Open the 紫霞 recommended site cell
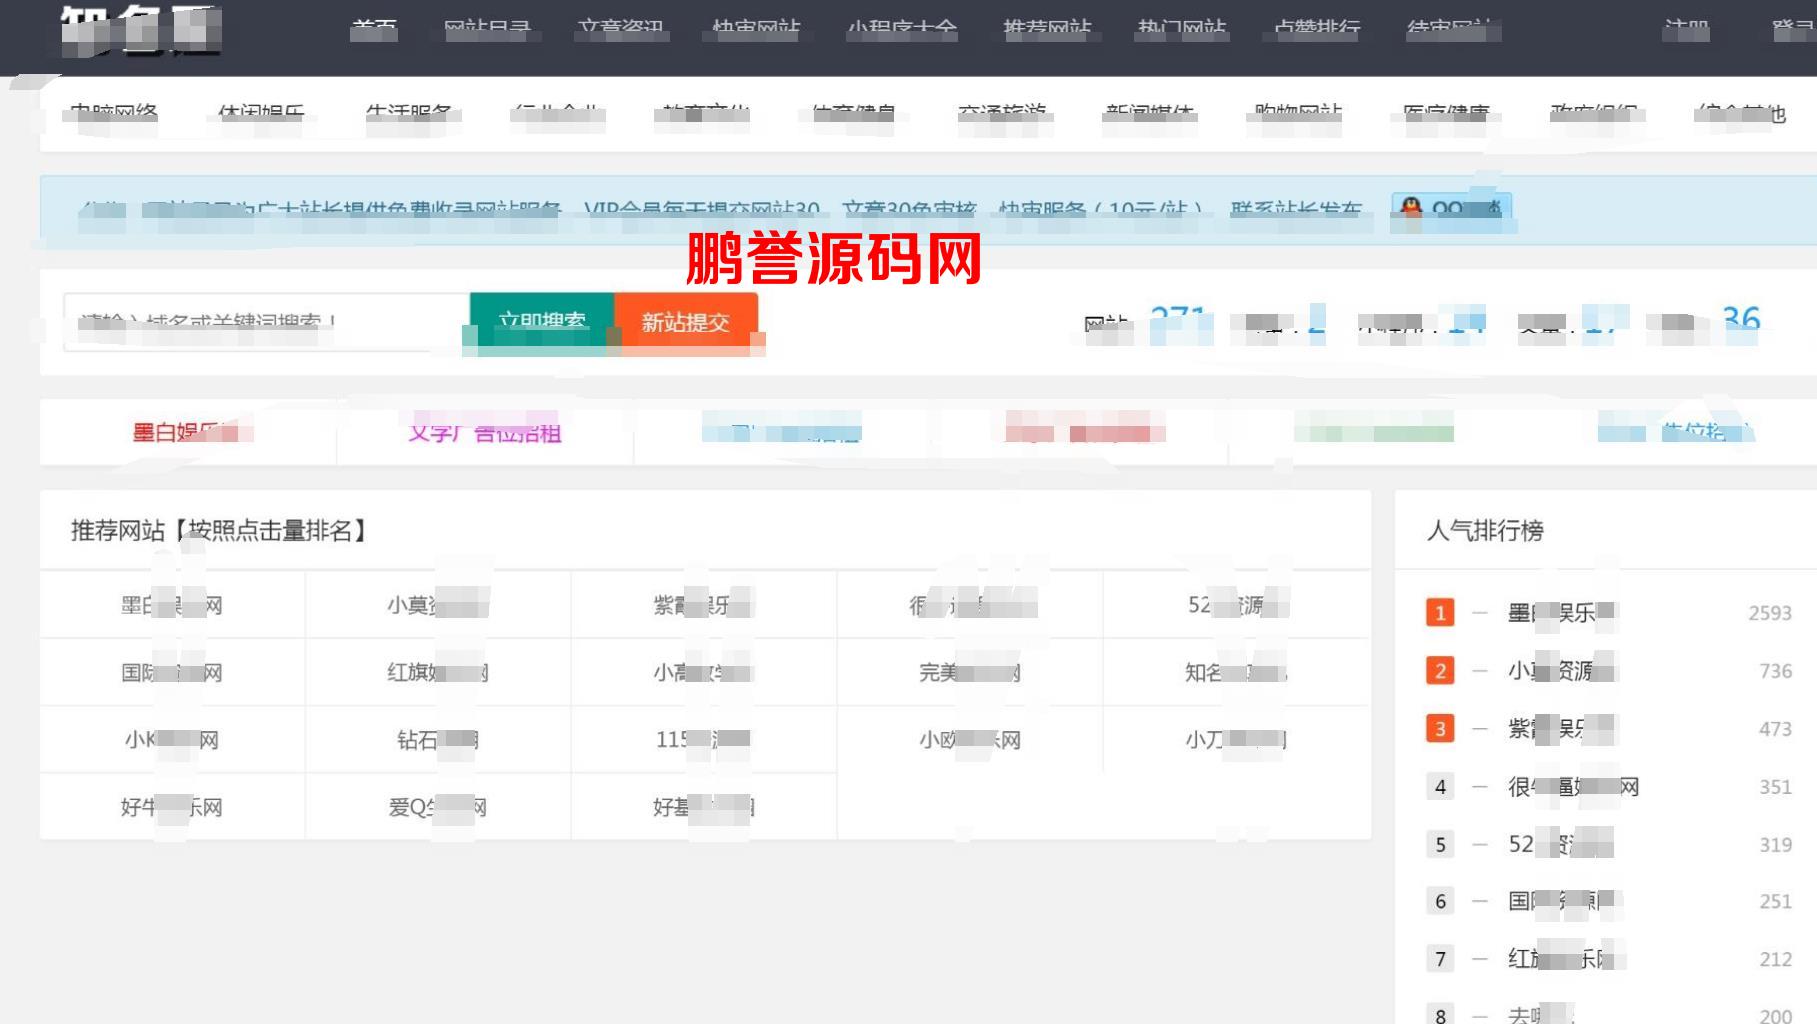Viewport: 1817px width, 1024px height. tap(704, 605)
